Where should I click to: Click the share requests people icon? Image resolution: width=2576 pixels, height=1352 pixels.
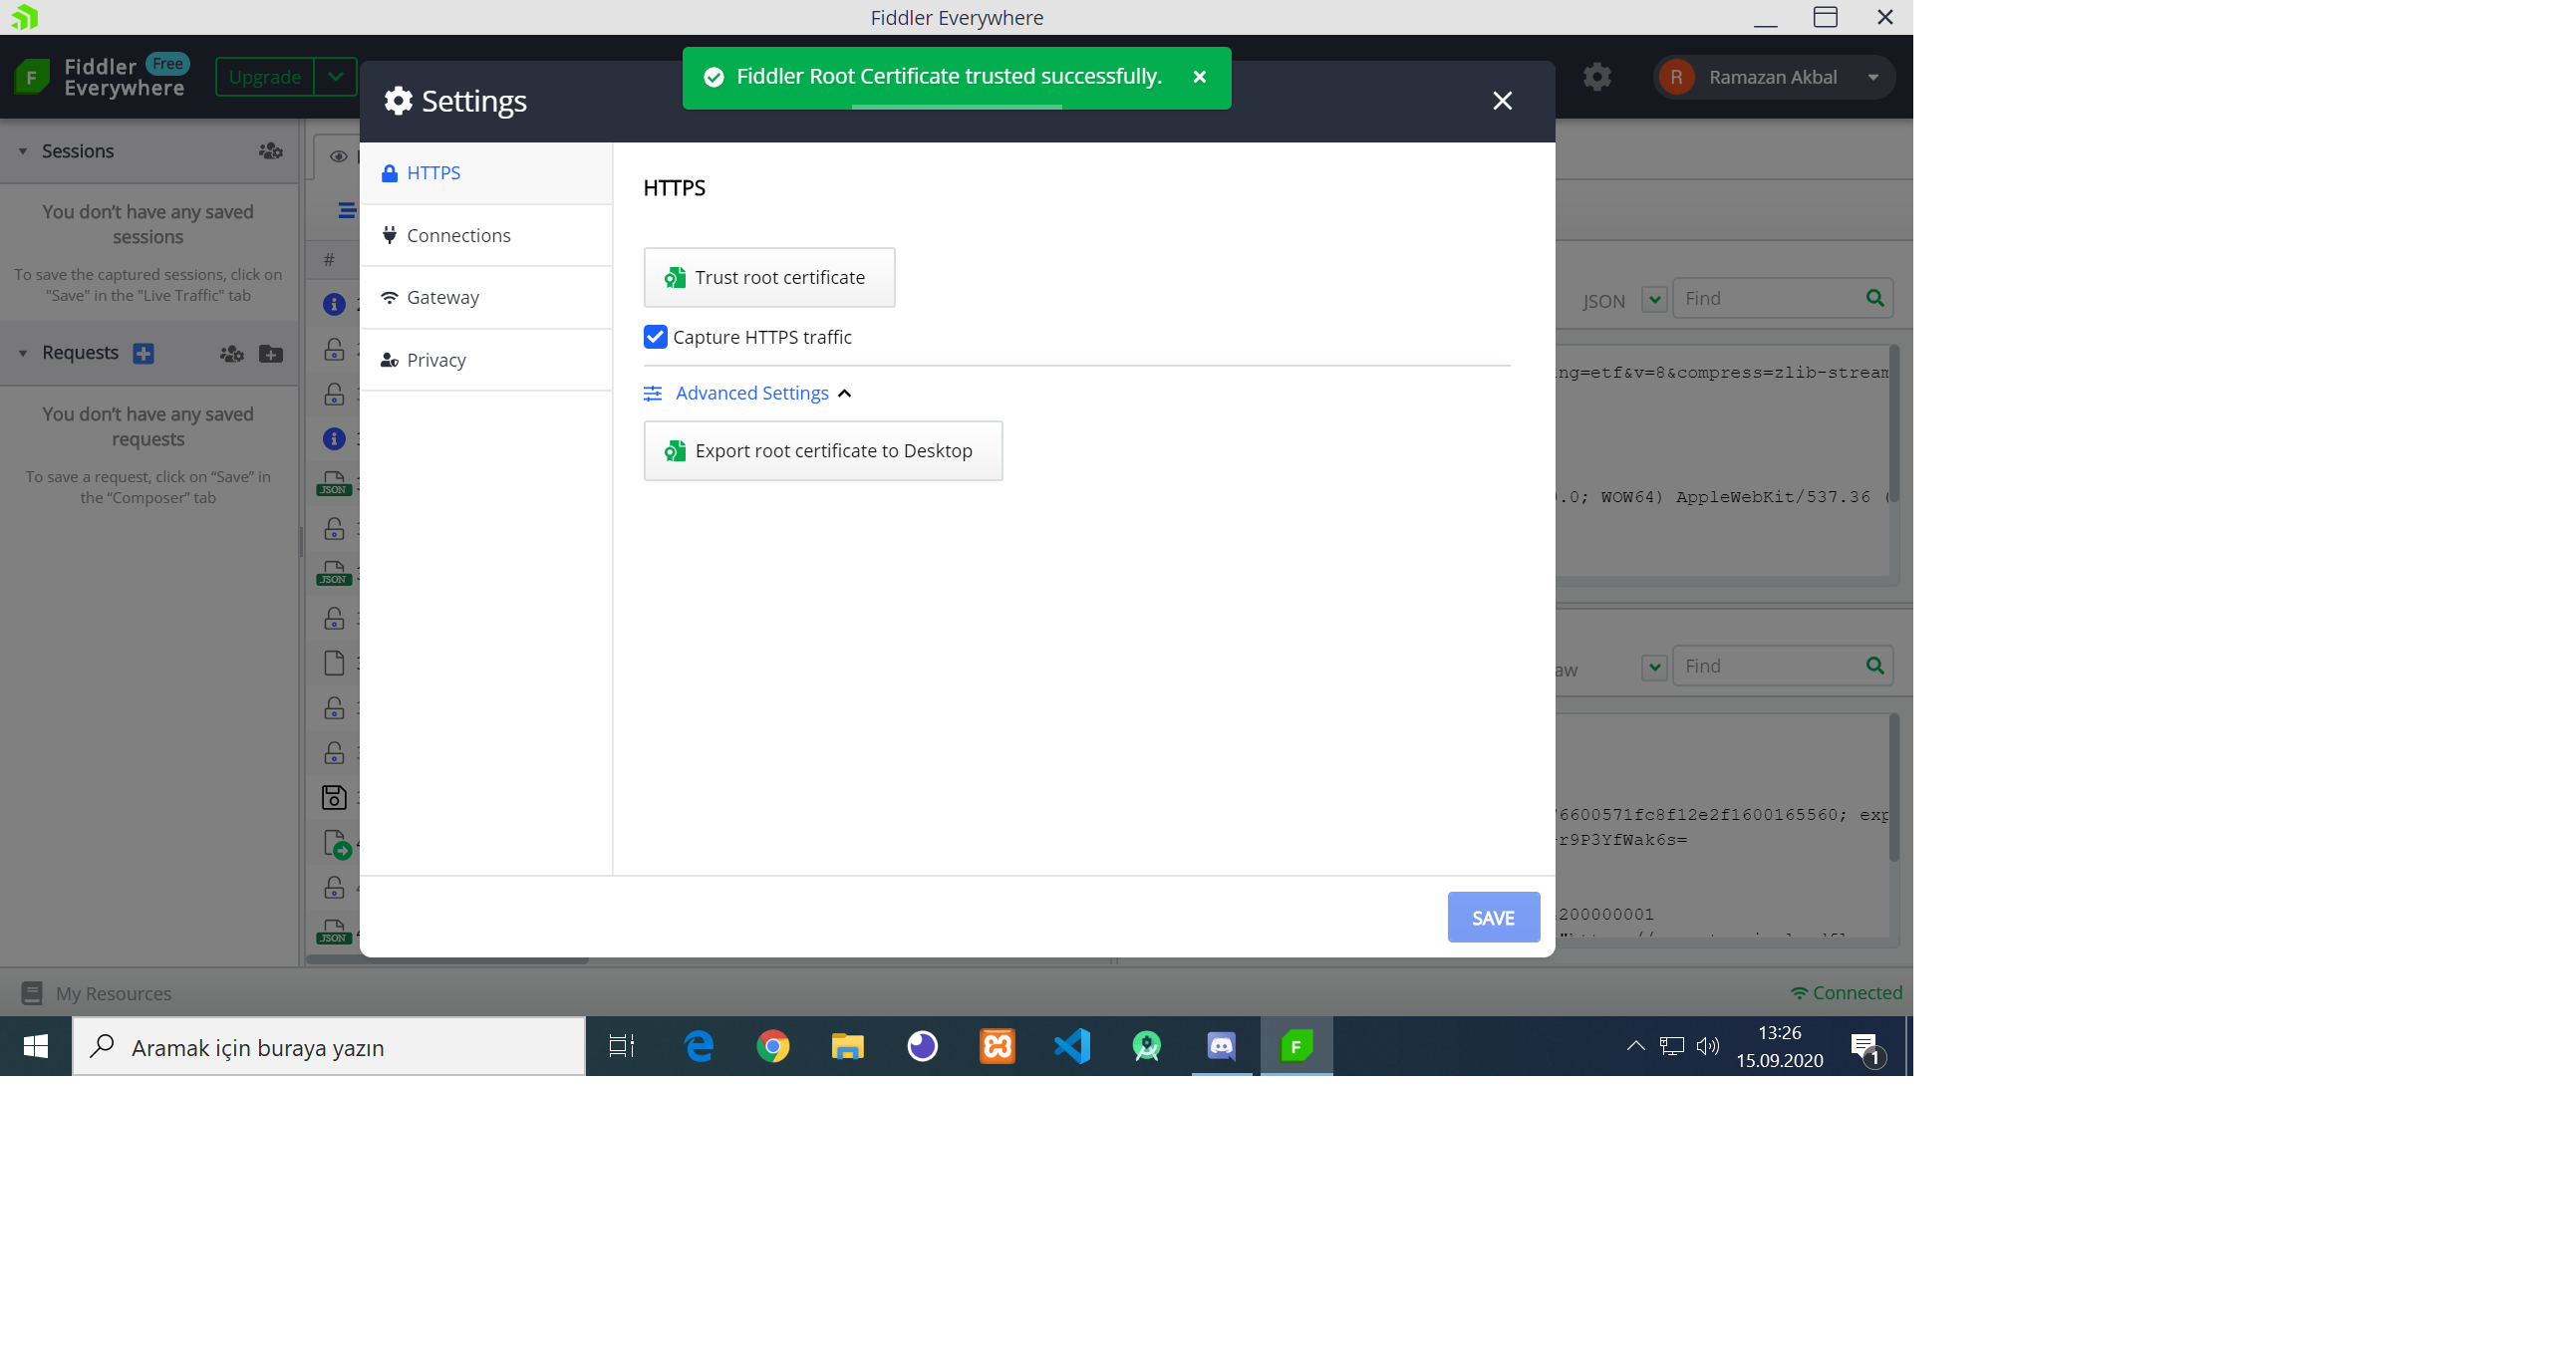point(231,353)
